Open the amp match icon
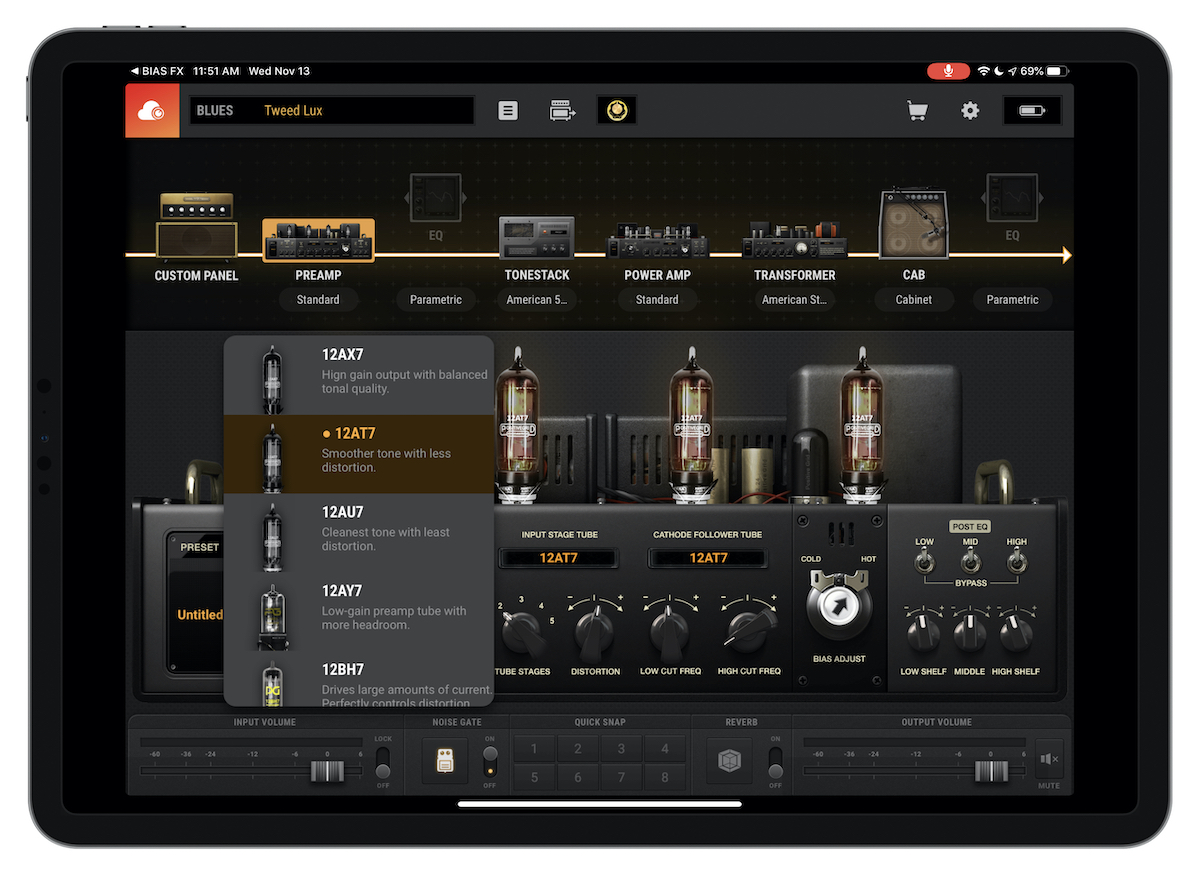1200x876 pixels. pos(563,111)
